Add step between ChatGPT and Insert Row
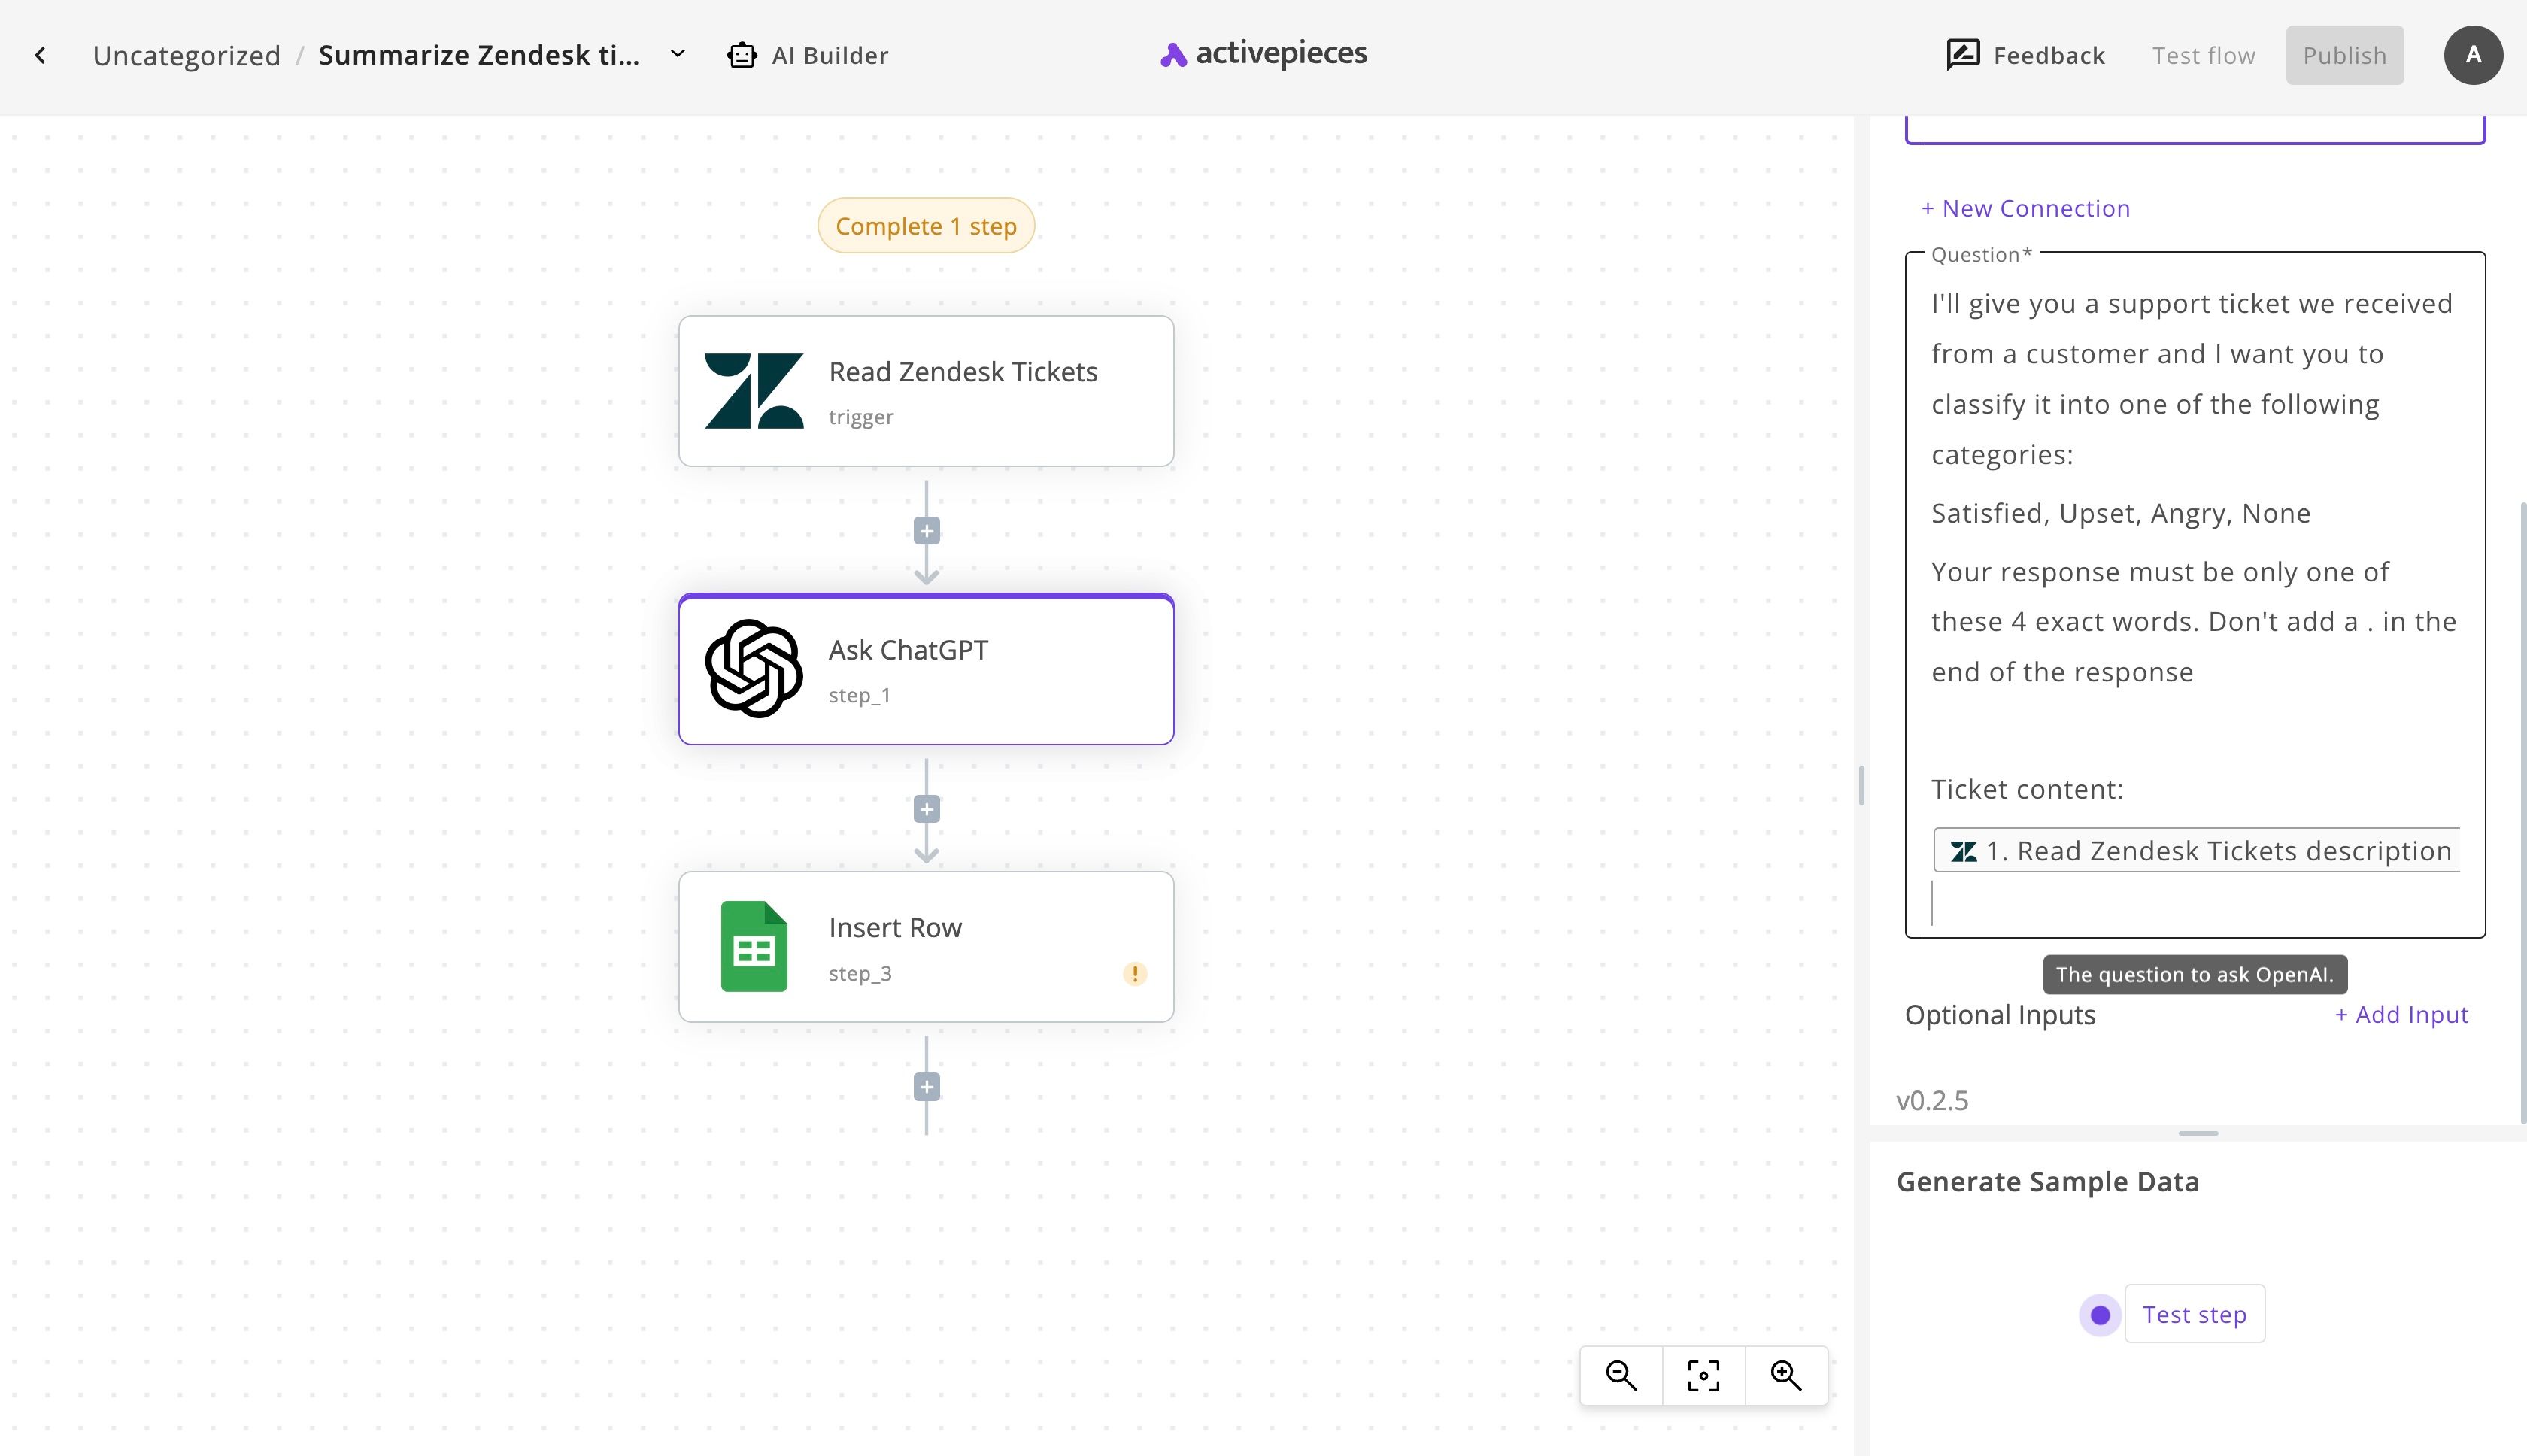The height and width of the screenshot is (1456, 2527). pos(927,809)
